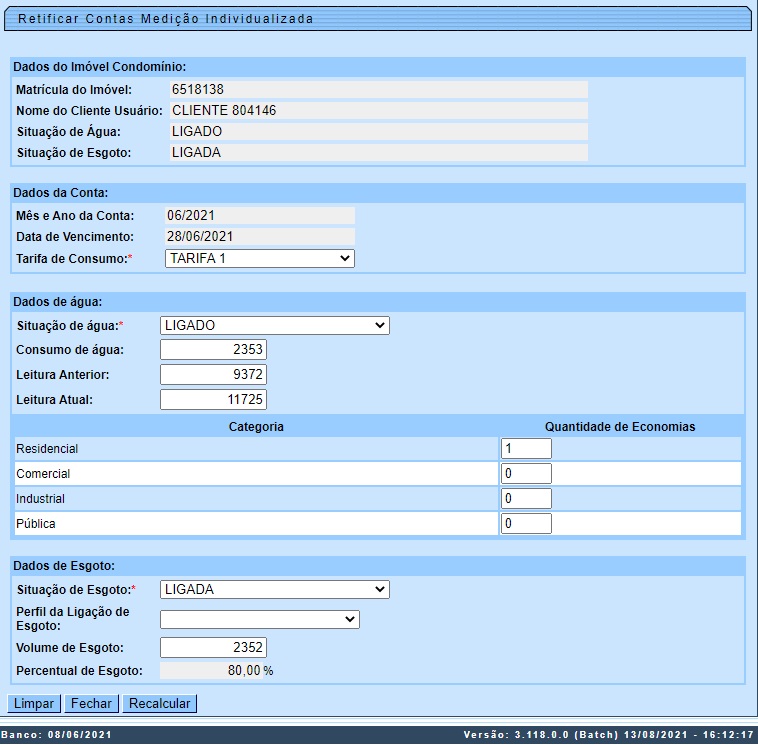
Task: Click the Consumo de água input field
Action: (213, 349)
